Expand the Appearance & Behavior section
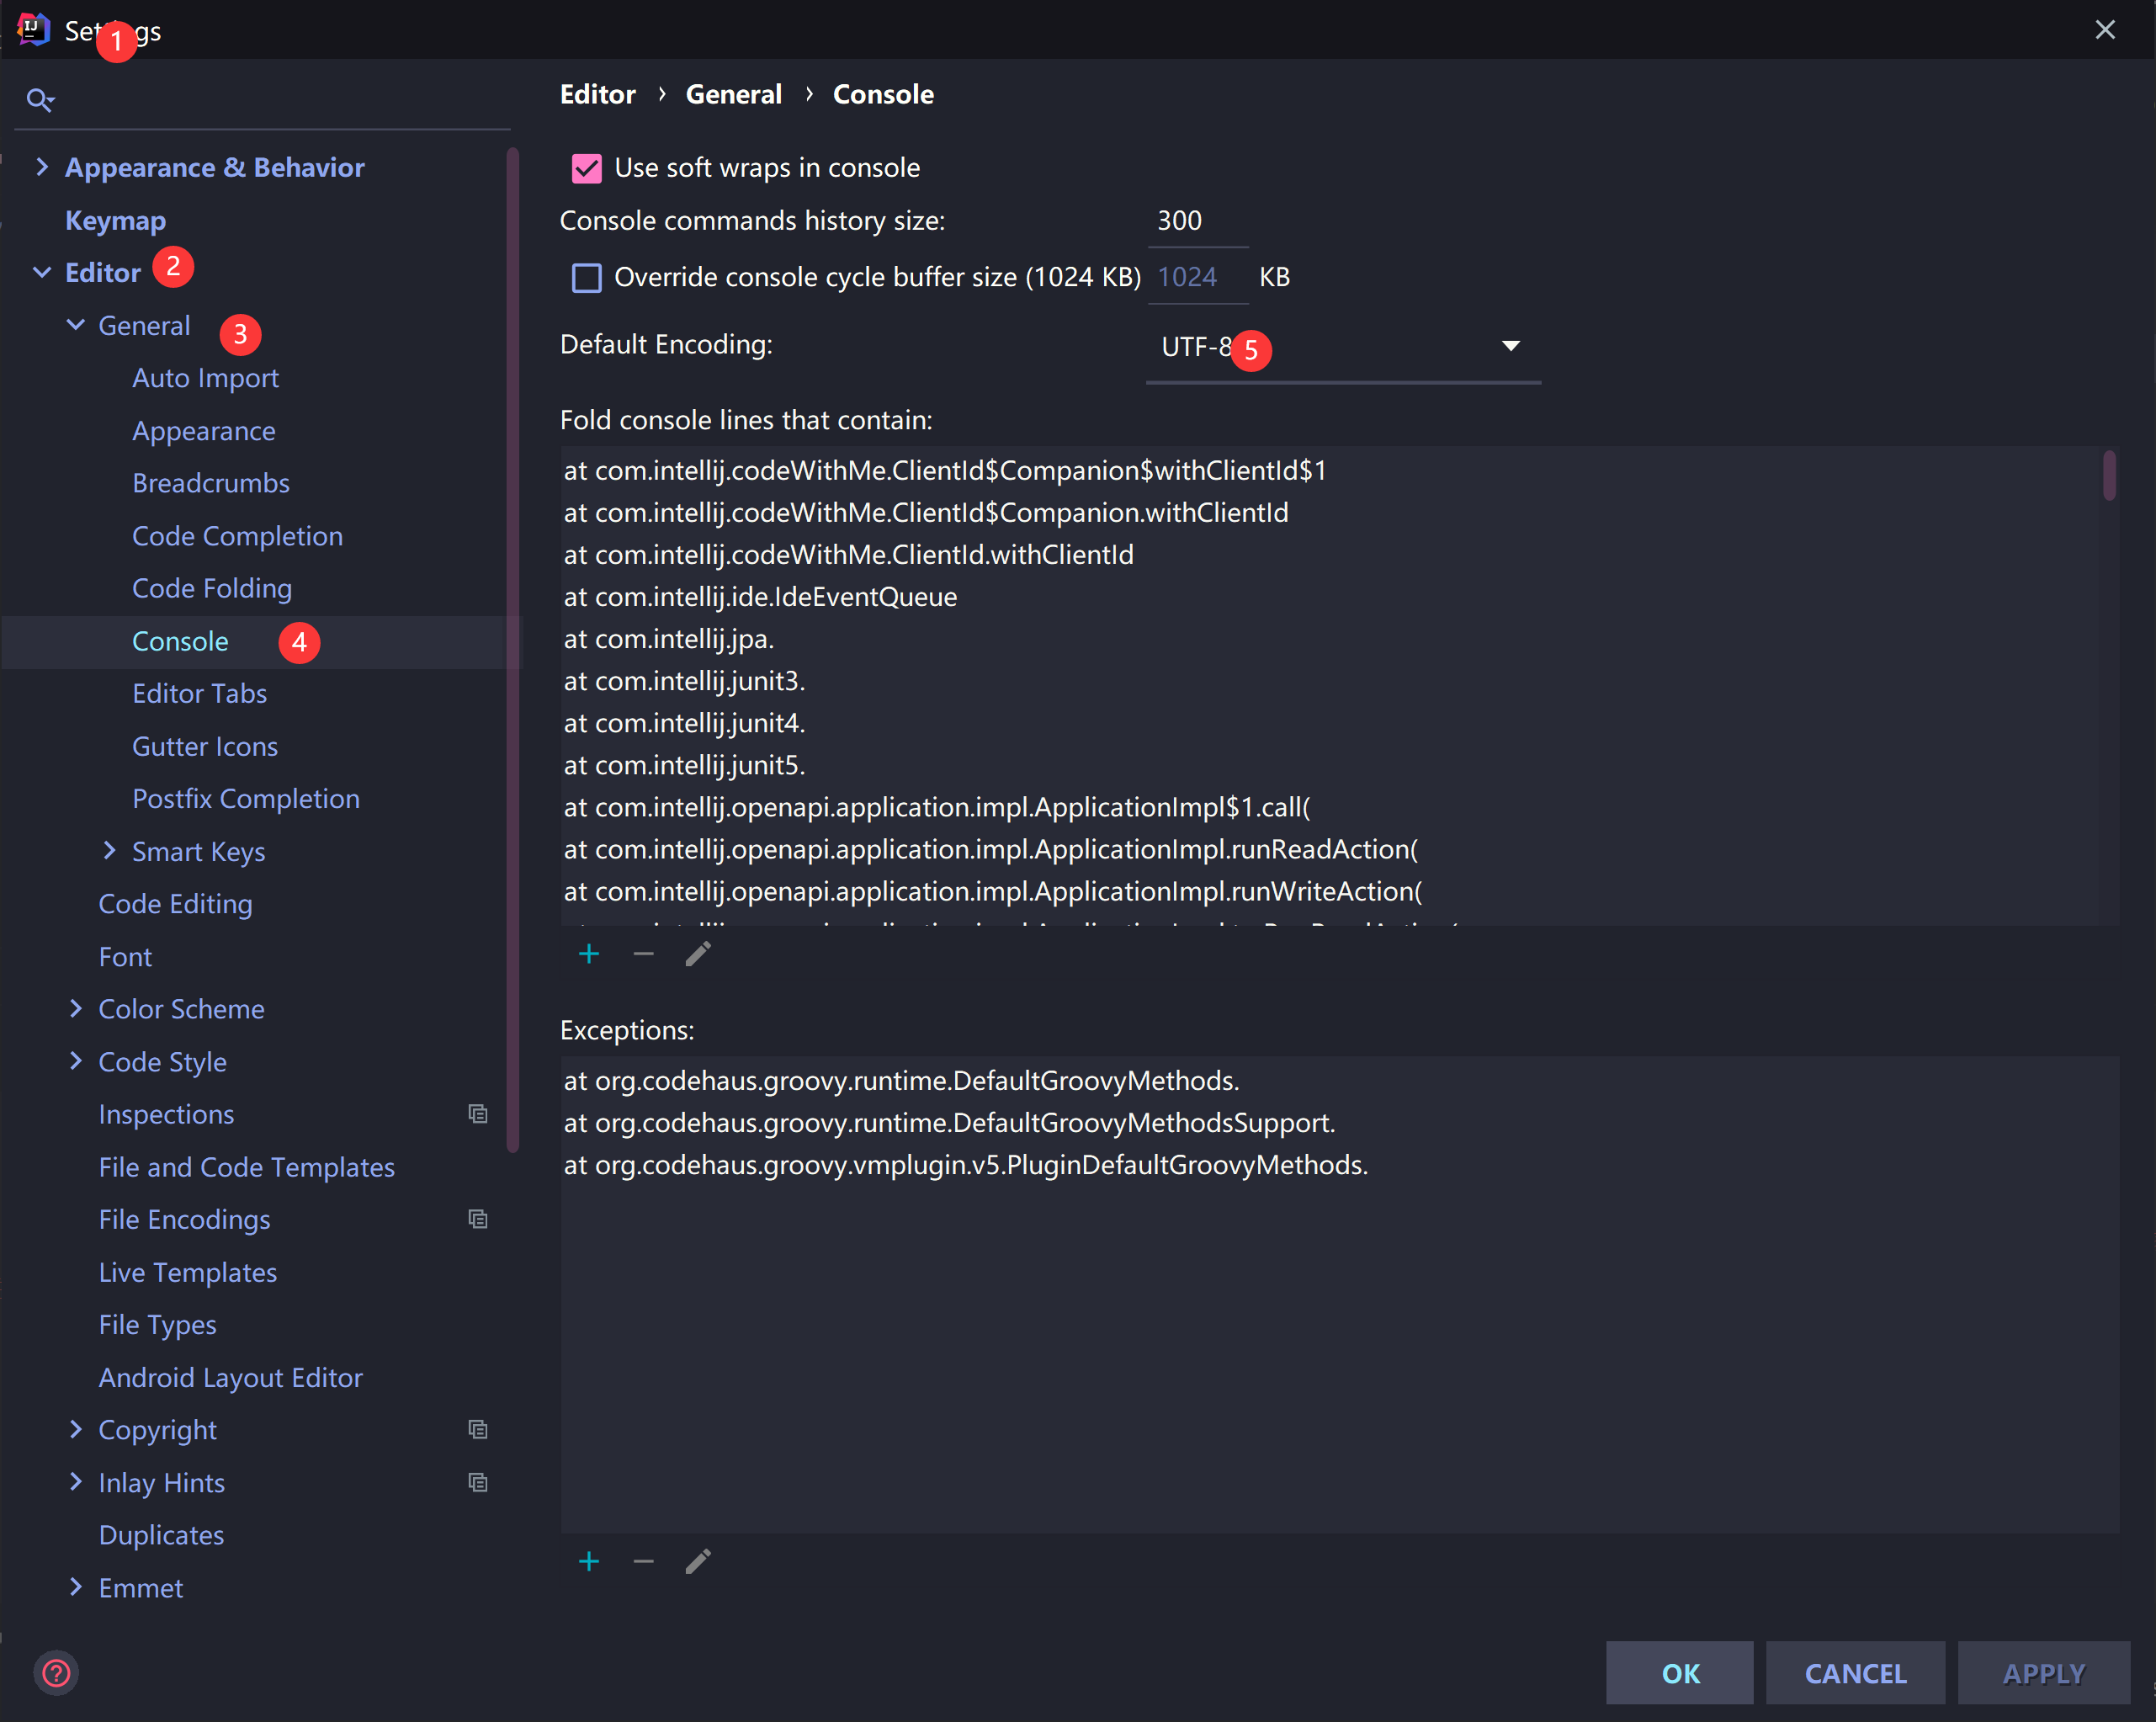 [41, 167]
